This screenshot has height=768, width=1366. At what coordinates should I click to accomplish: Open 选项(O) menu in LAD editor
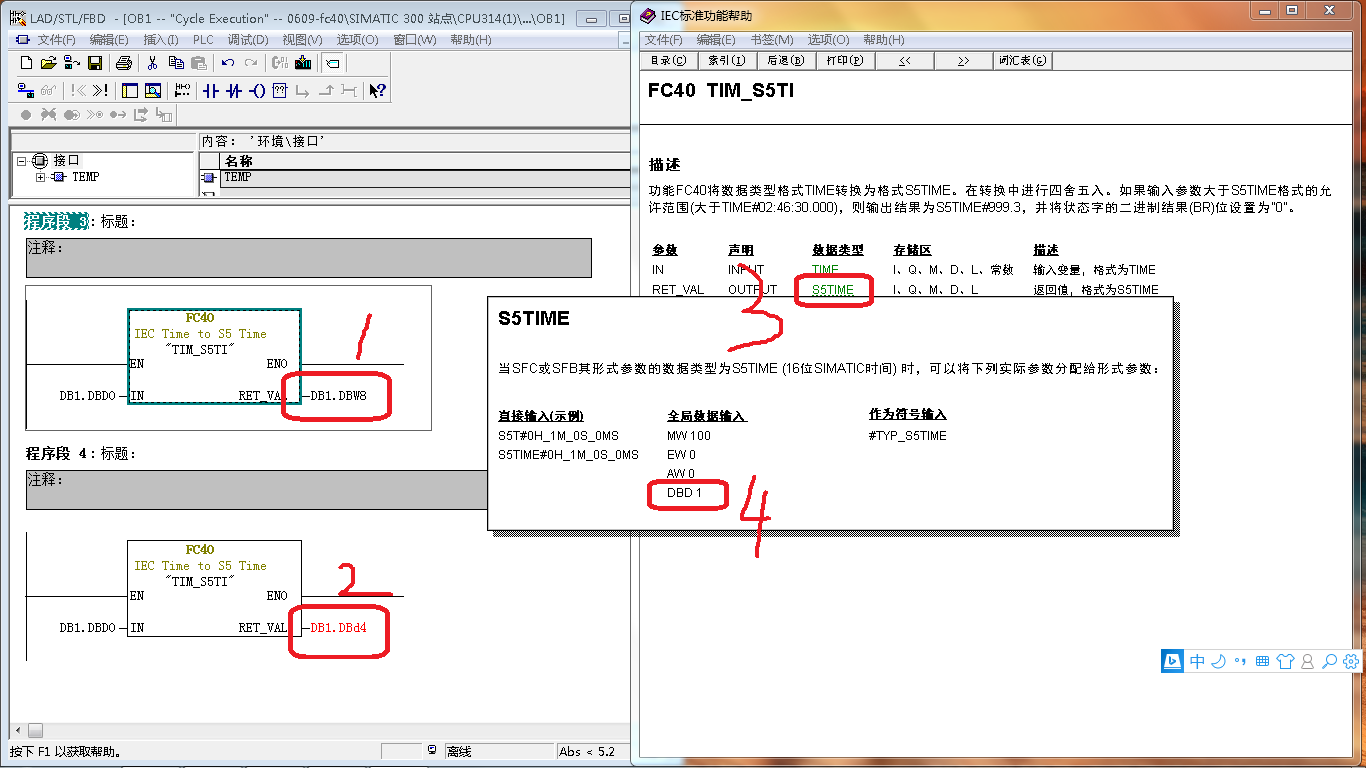(x=357, y=40)
